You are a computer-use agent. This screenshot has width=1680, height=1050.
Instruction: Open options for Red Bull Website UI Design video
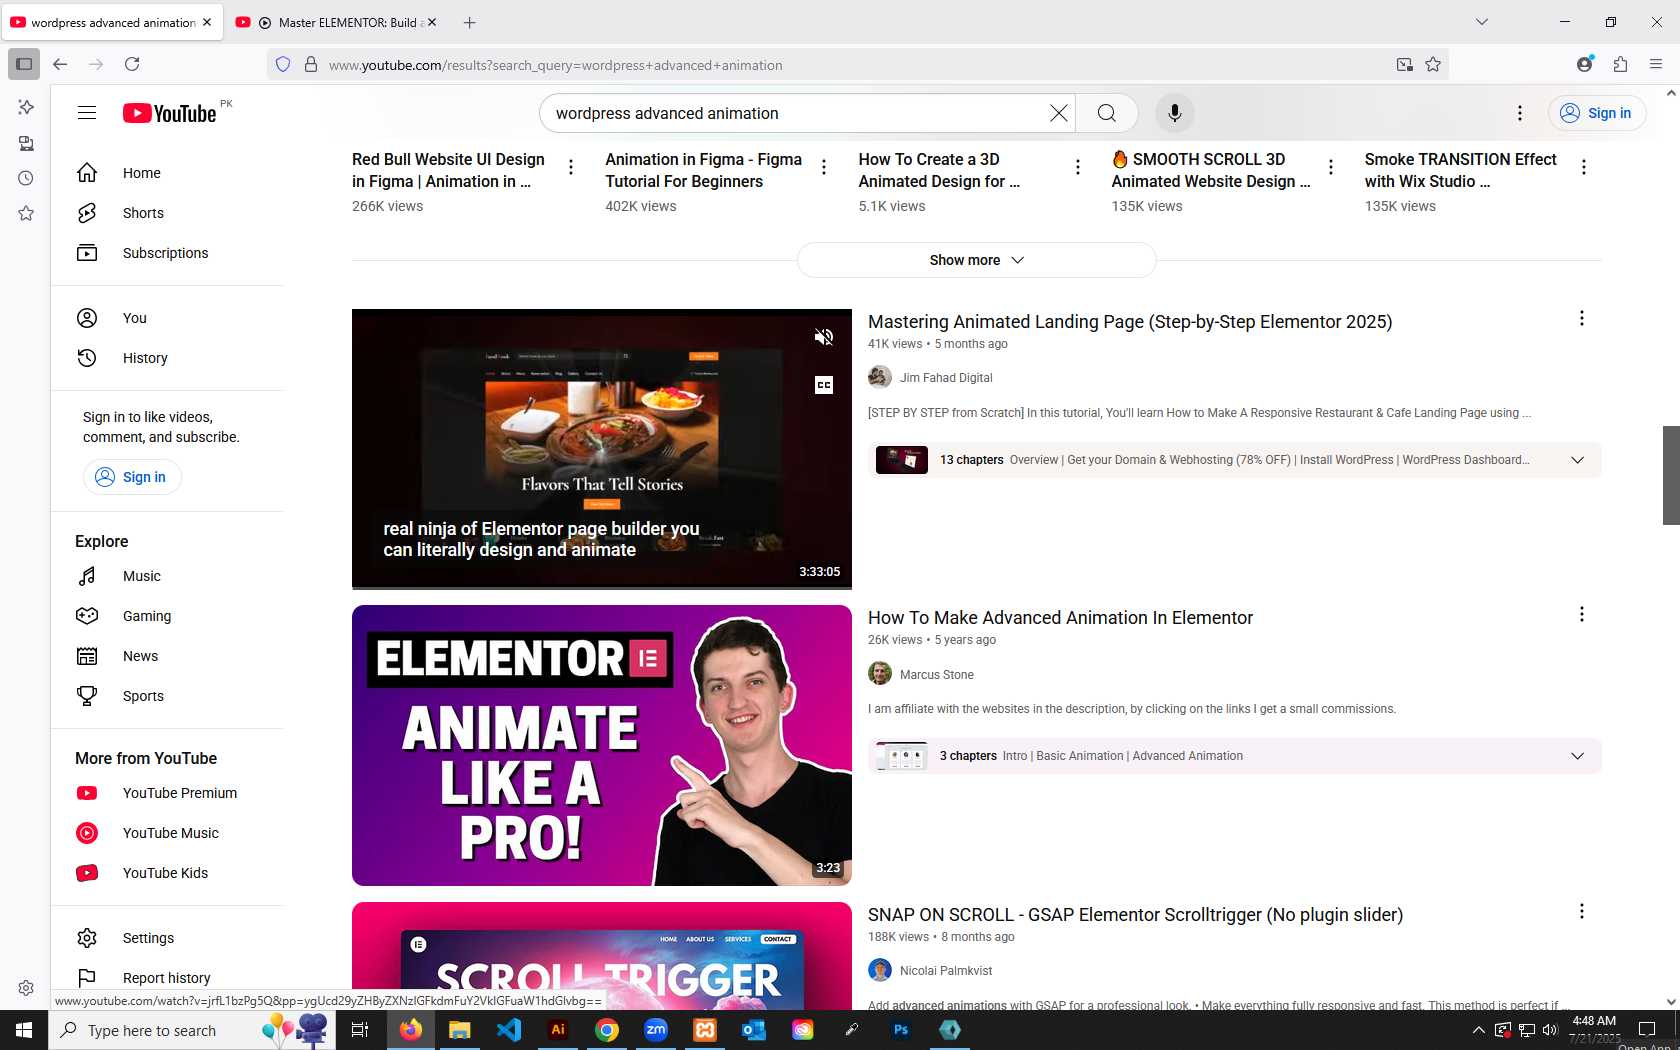(x=571, y=167)
